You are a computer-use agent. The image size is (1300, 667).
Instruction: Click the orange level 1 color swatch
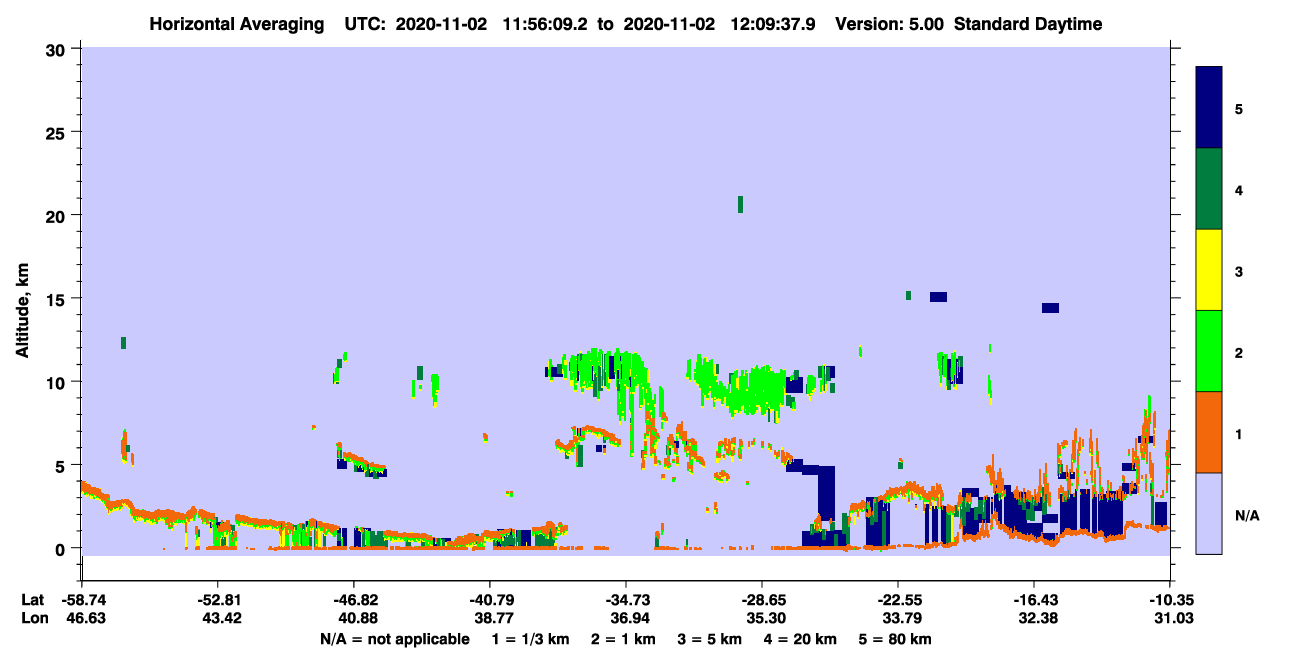[x=1209, y=432]
